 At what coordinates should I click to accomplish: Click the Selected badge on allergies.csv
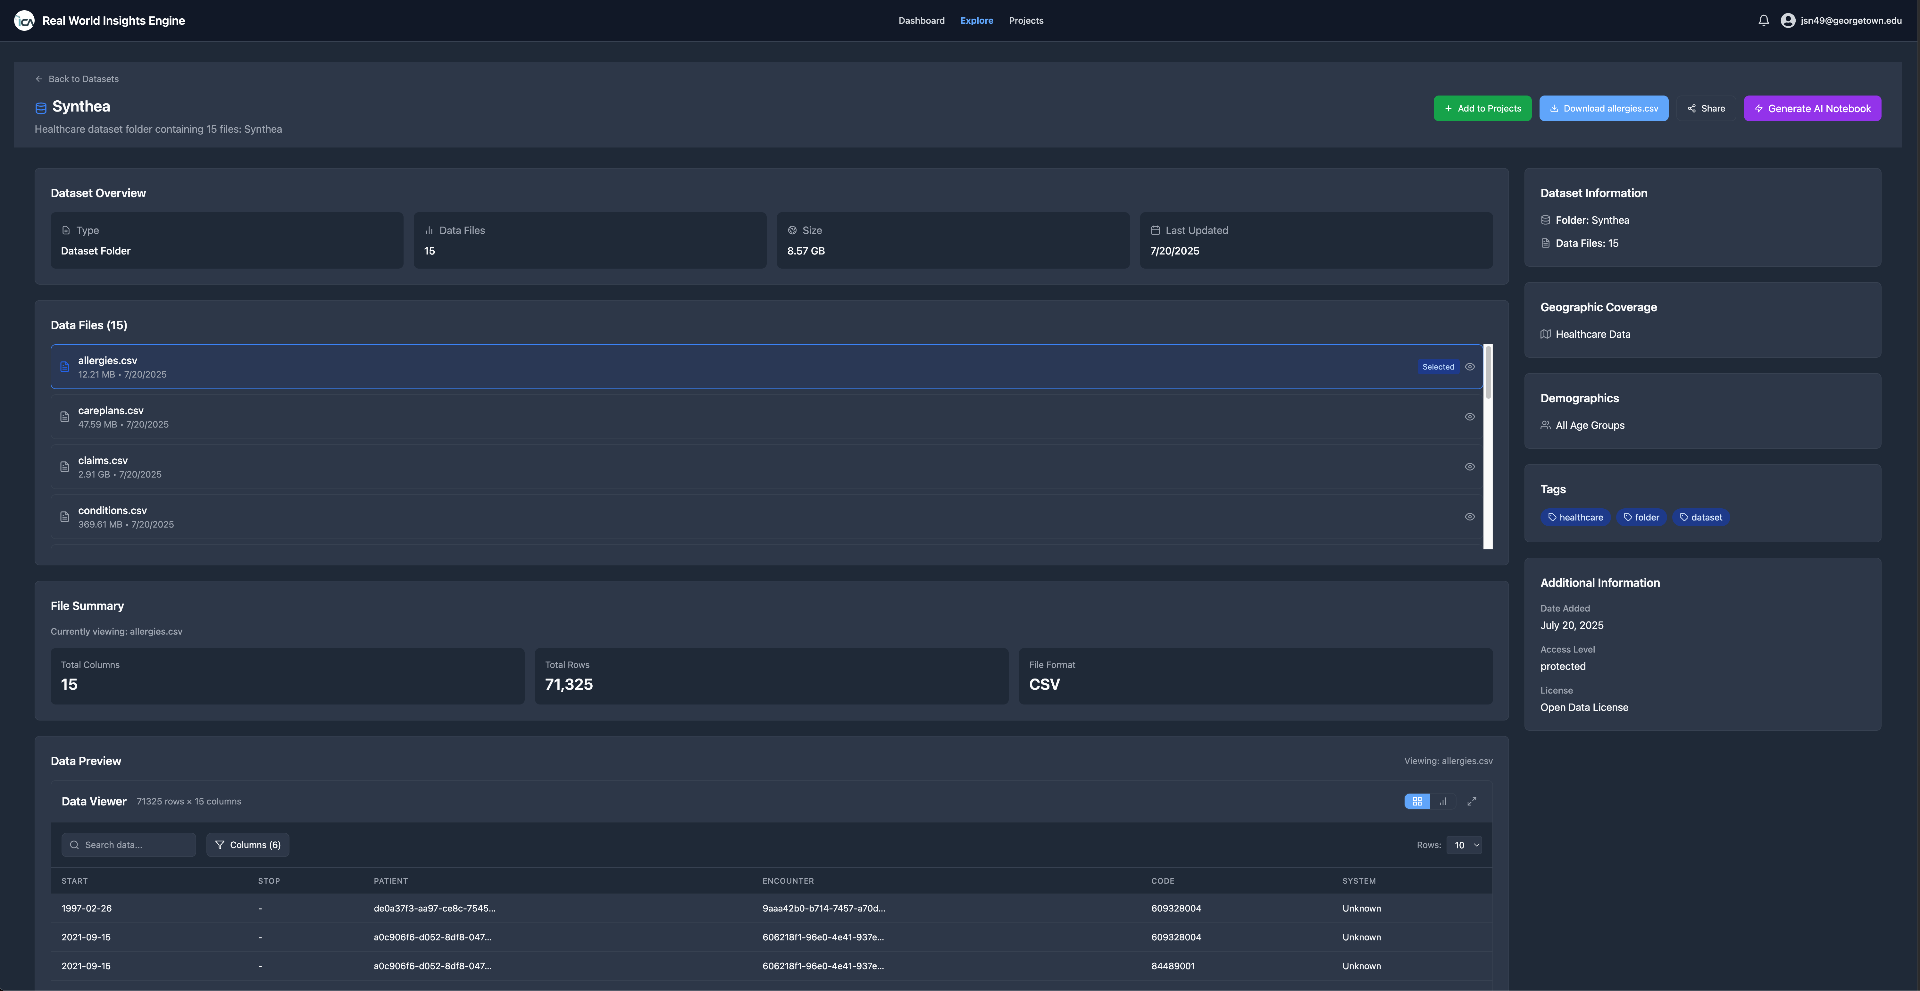(x=1438, y=367)
